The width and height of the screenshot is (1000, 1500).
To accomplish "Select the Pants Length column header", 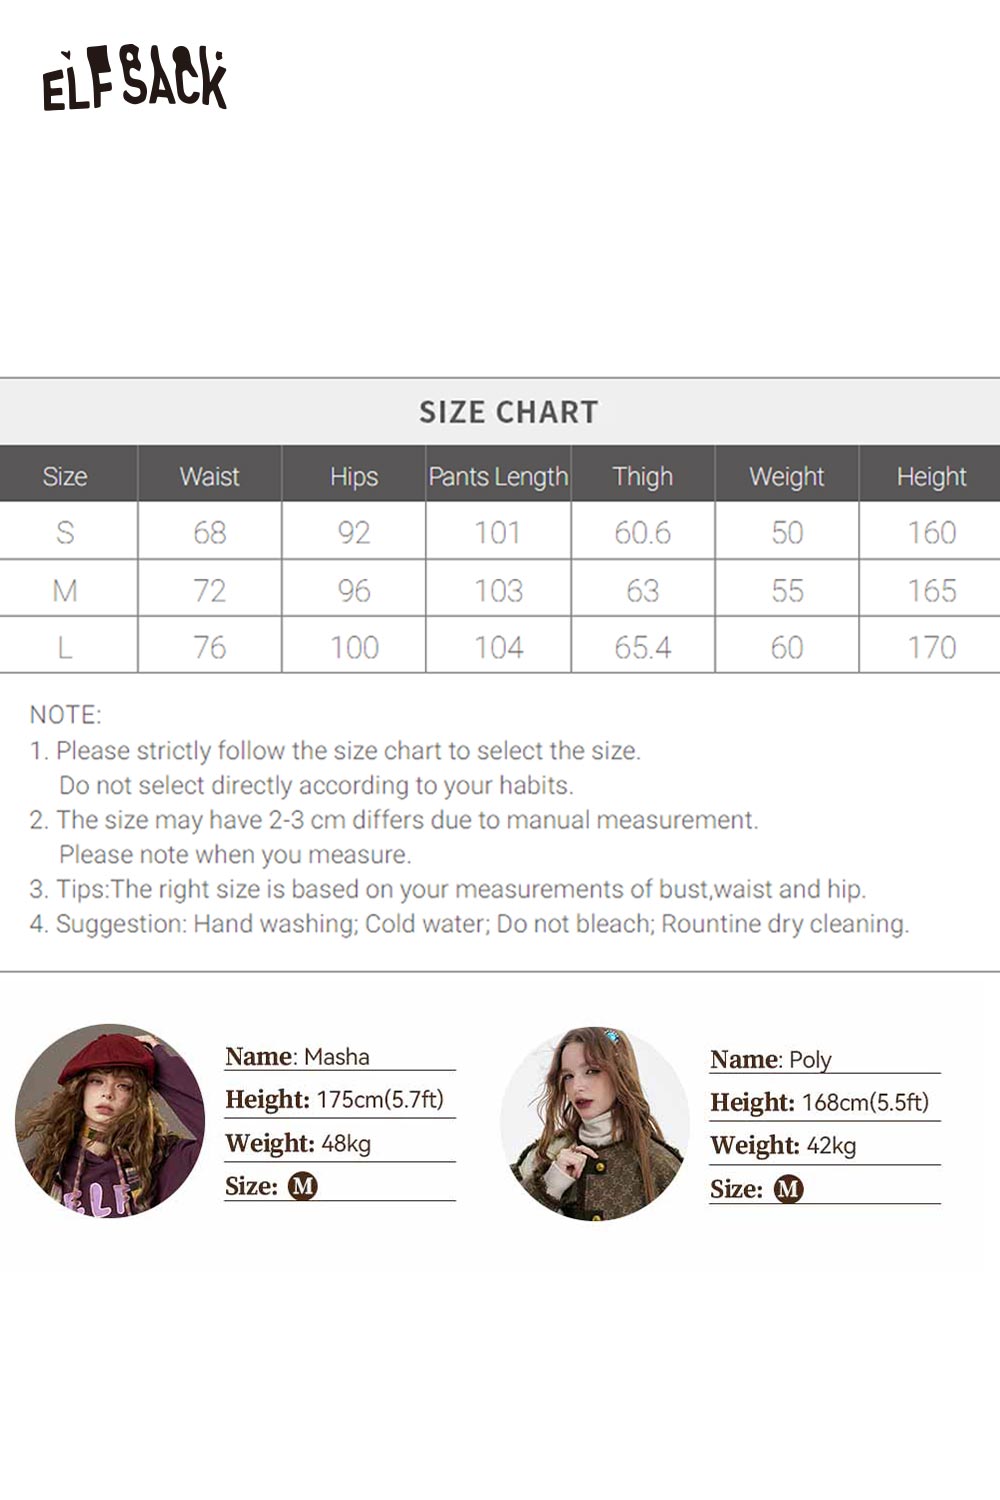I will pos(498,476).
